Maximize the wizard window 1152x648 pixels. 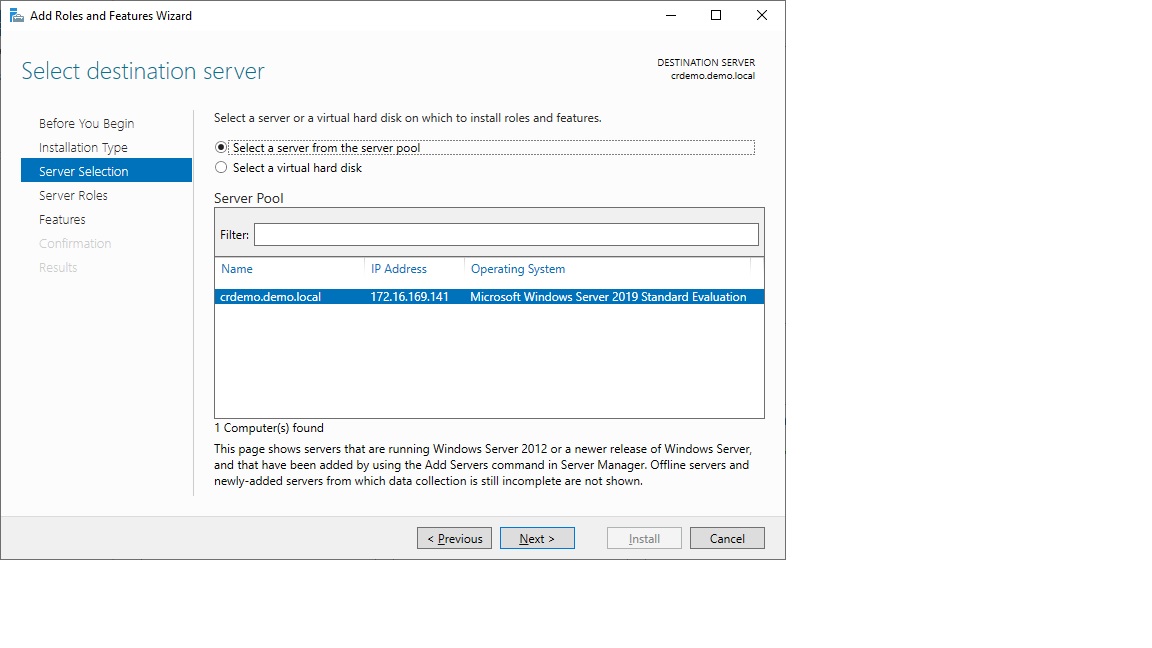click(x=716, y=15)
